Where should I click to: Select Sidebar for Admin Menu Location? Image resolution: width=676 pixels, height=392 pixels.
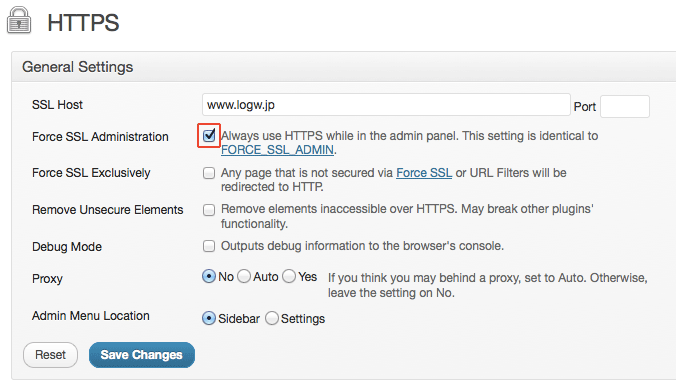209,318
